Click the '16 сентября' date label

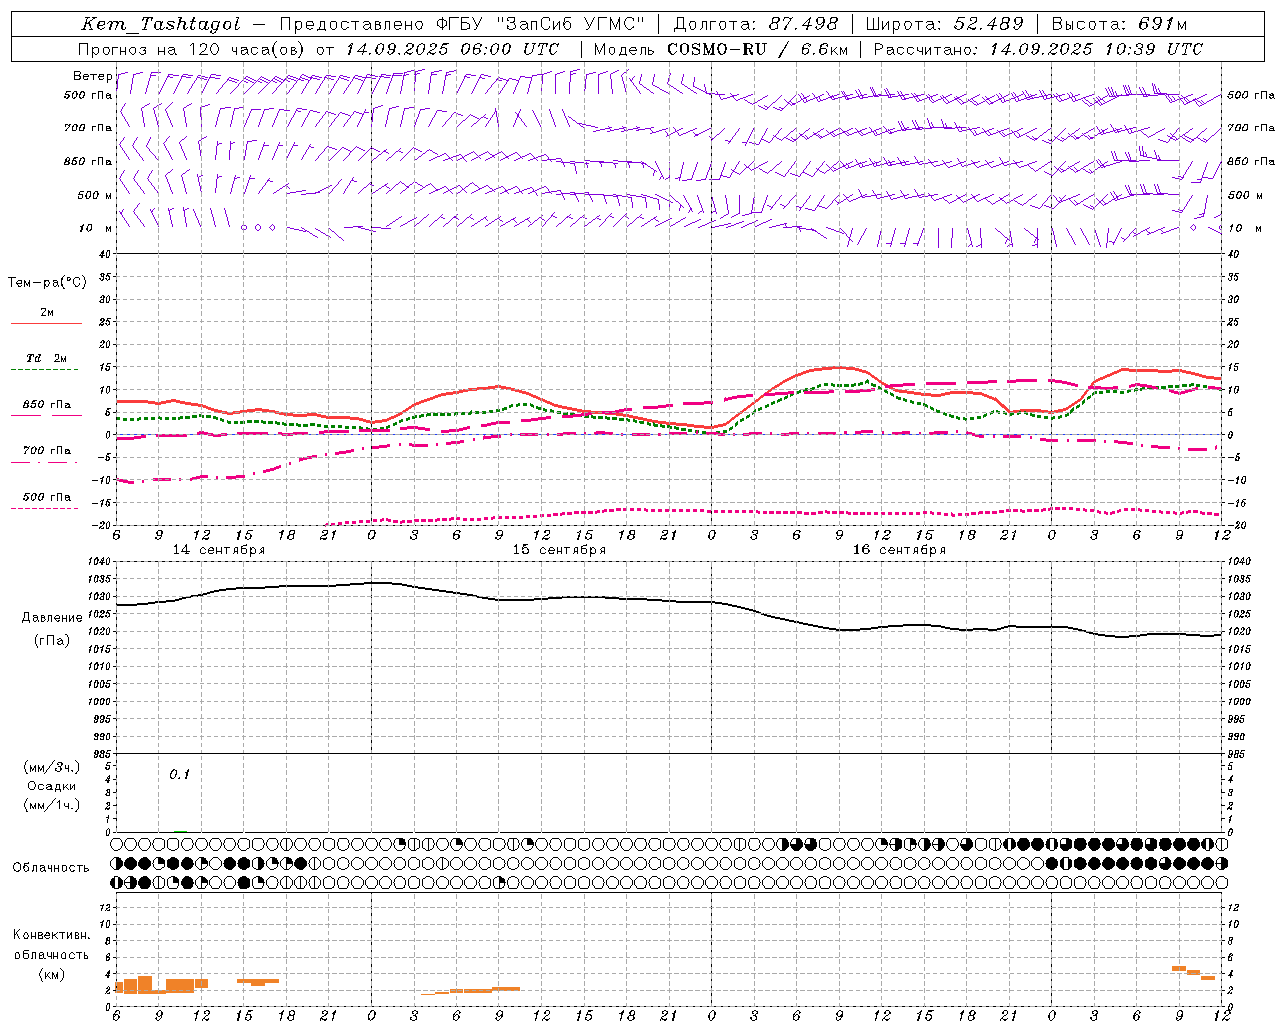(899, 550)
